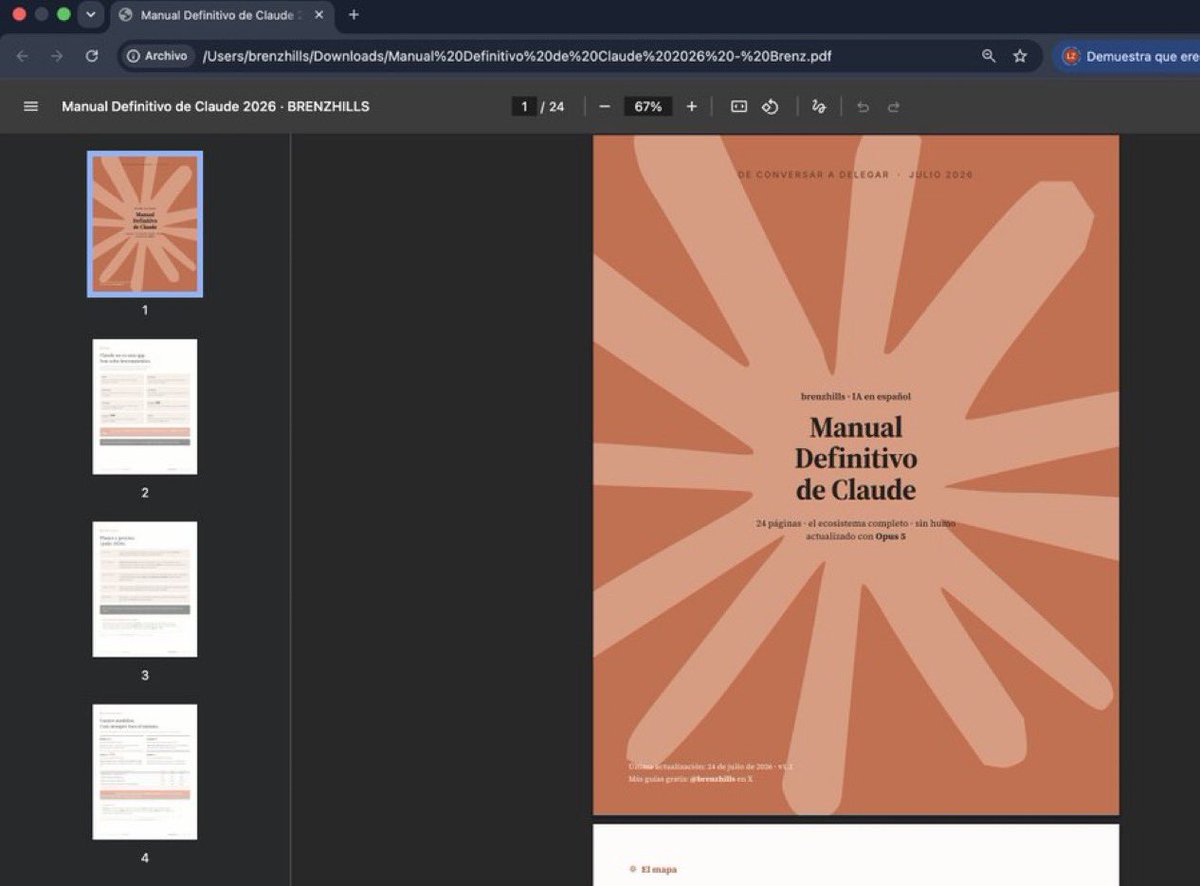
Task: Select page 3 thumbnail
Action: (x=145, y=589)
